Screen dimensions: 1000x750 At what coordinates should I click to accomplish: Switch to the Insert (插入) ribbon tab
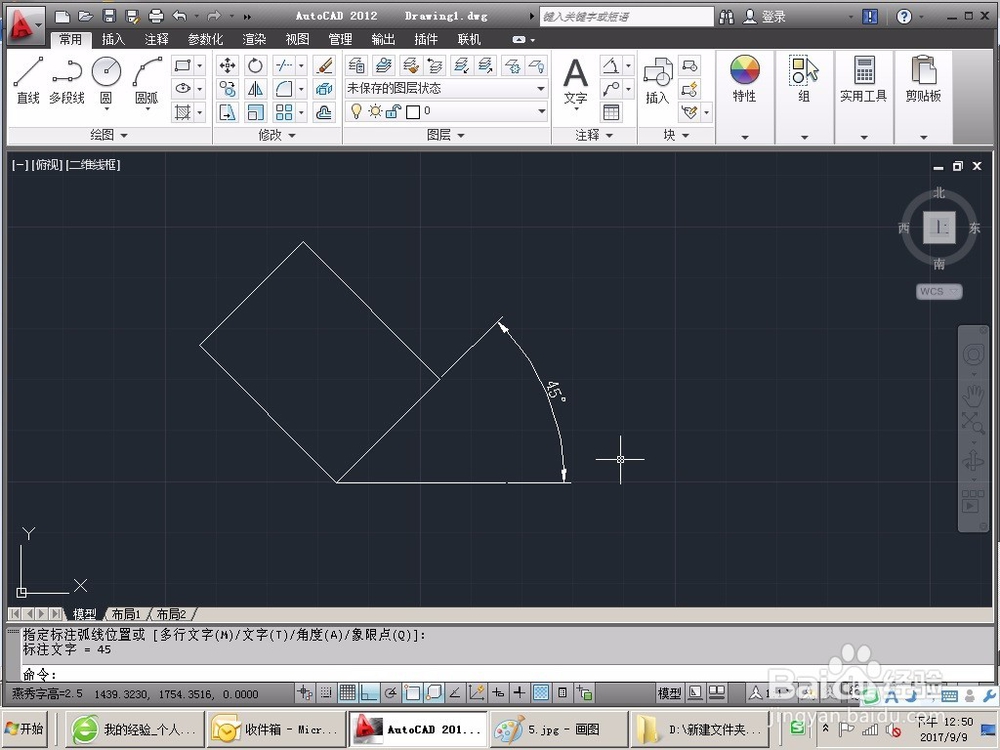click(x=113, y=40)
